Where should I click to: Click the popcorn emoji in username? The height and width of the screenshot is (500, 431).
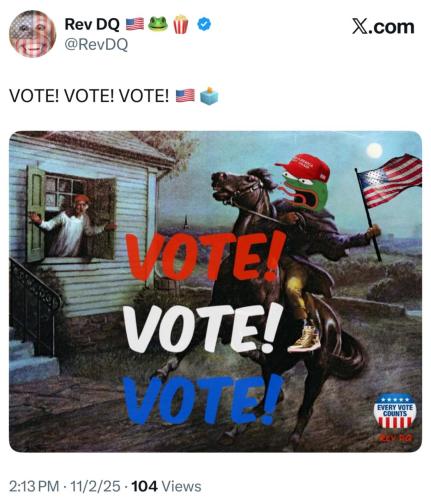click(181, 24)
